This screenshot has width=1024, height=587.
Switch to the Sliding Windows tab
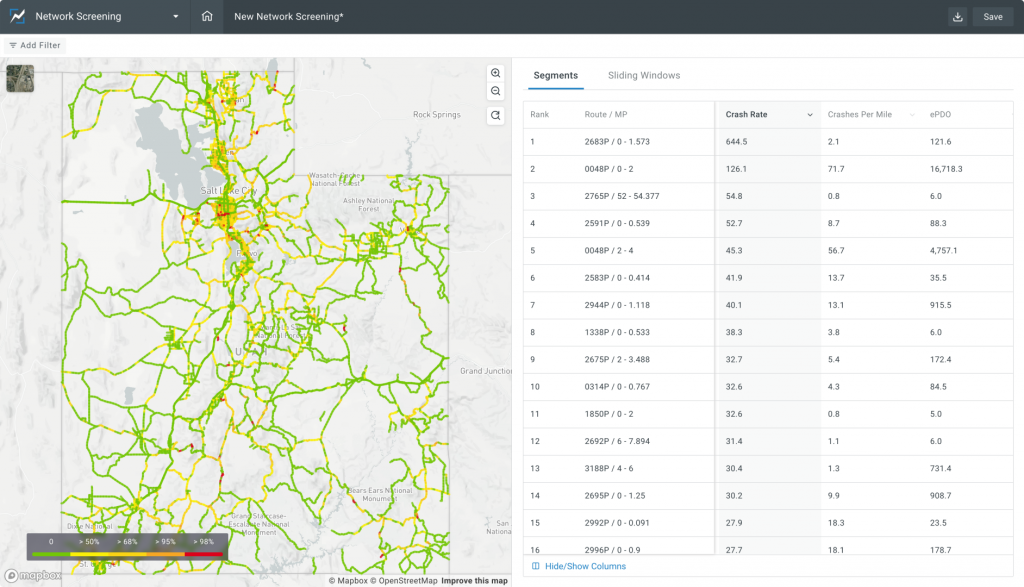[x=644, y=76]
